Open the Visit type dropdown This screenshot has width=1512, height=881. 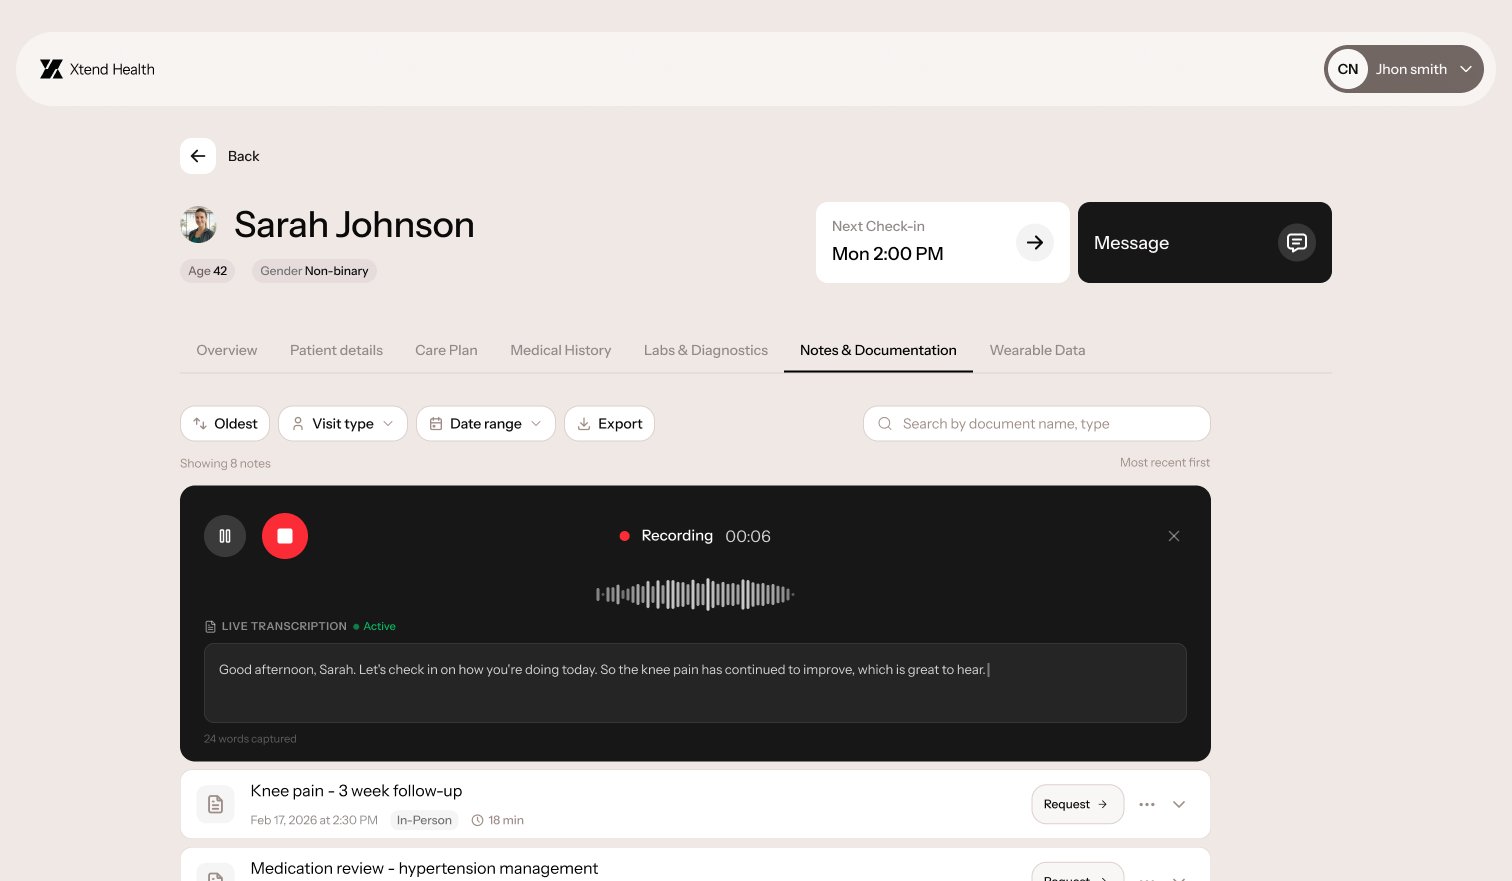click(x=343, y=424)
